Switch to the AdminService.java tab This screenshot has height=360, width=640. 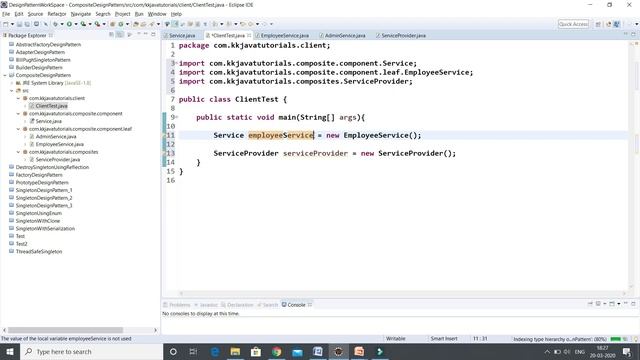(342, 36)
